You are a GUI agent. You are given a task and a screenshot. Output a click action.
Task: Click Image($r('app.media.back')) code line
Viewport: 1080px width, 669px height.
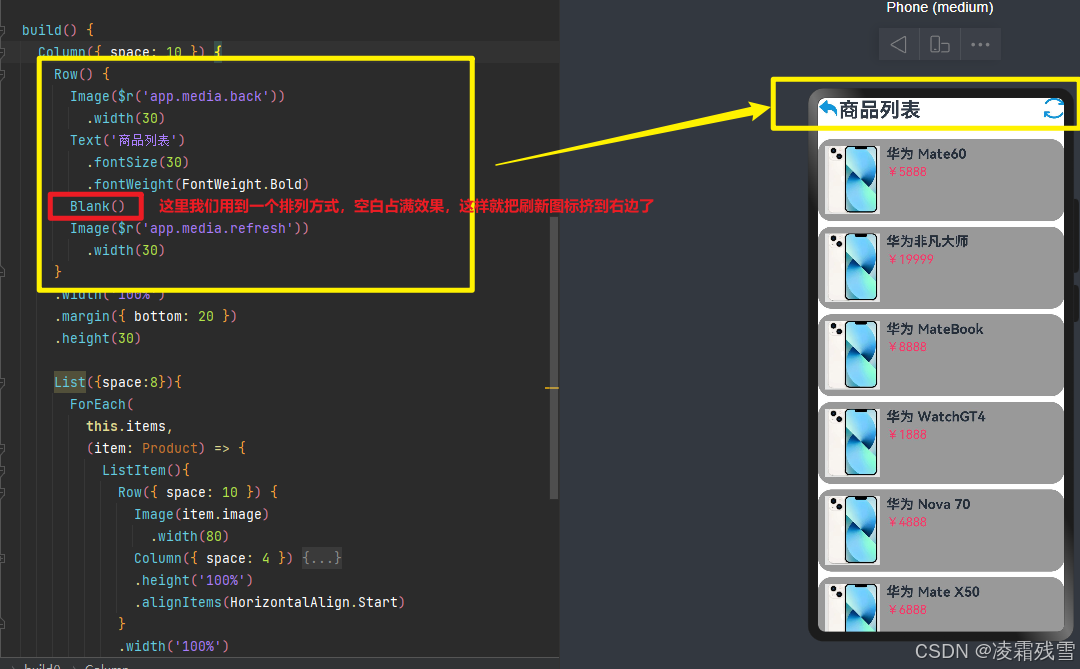tap(177, 96)
